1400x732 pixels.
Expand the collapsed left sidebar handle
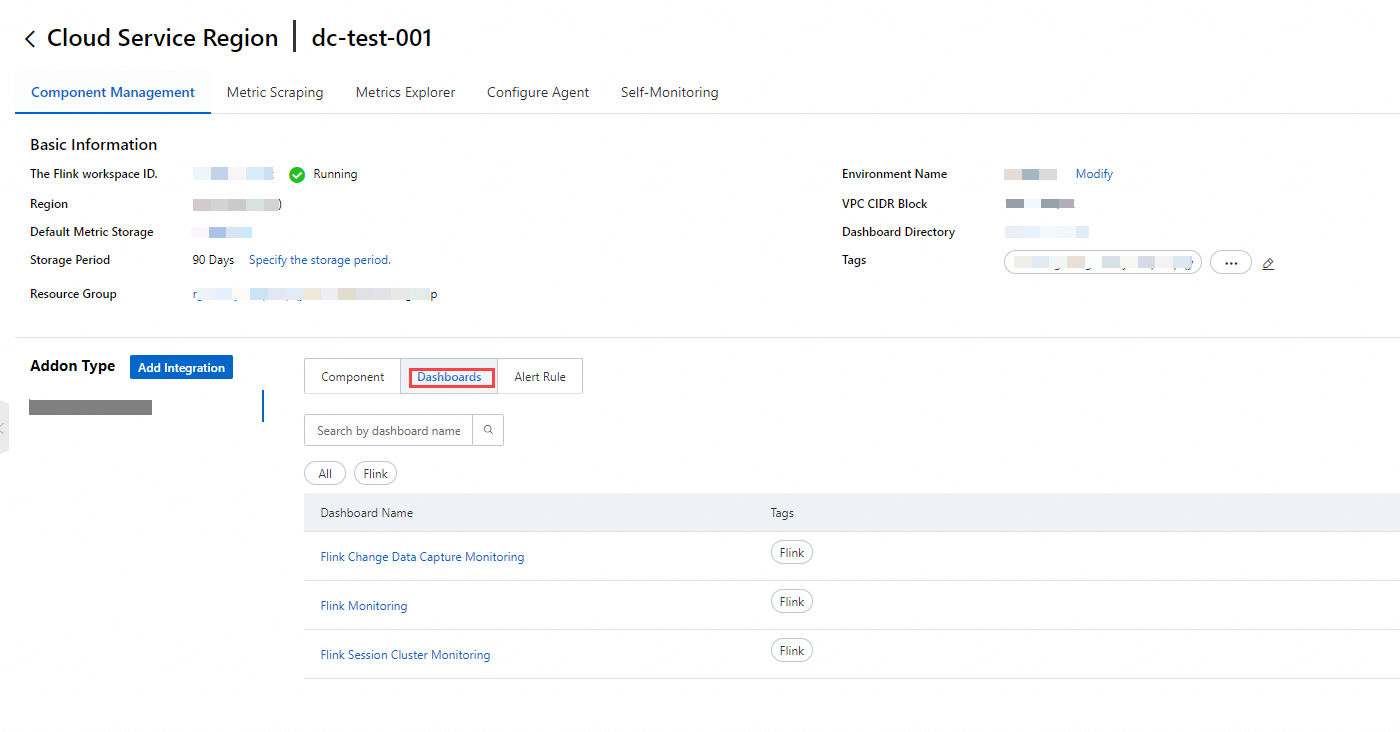click(x=4, y=428)
